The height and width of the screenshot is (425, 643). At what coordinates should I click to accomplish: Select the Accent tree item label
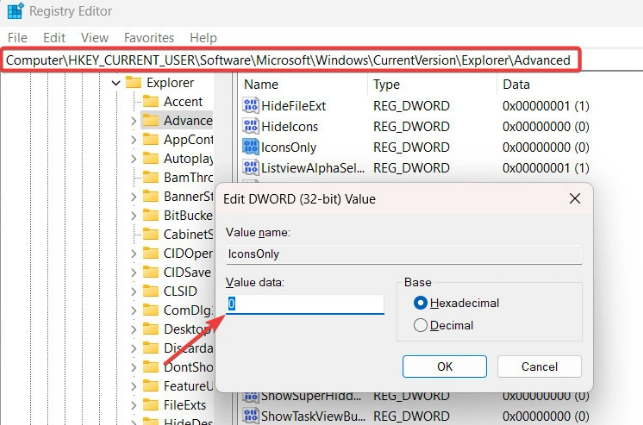(x=183, y=101)
